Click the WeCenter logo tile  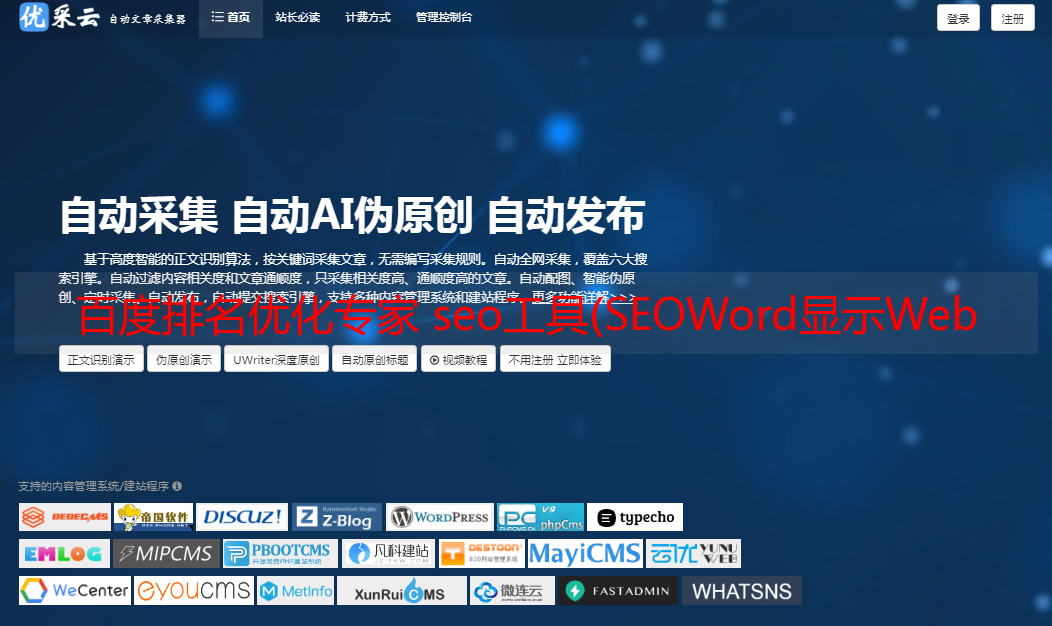[x=74, y=590]
